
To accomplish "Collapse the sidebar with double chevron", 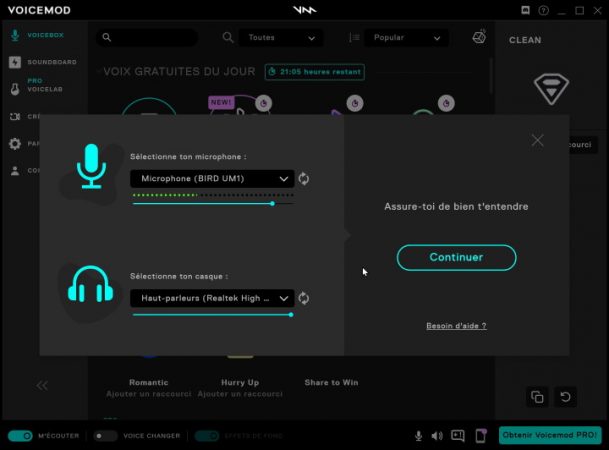I will click(x=42, y=385).
